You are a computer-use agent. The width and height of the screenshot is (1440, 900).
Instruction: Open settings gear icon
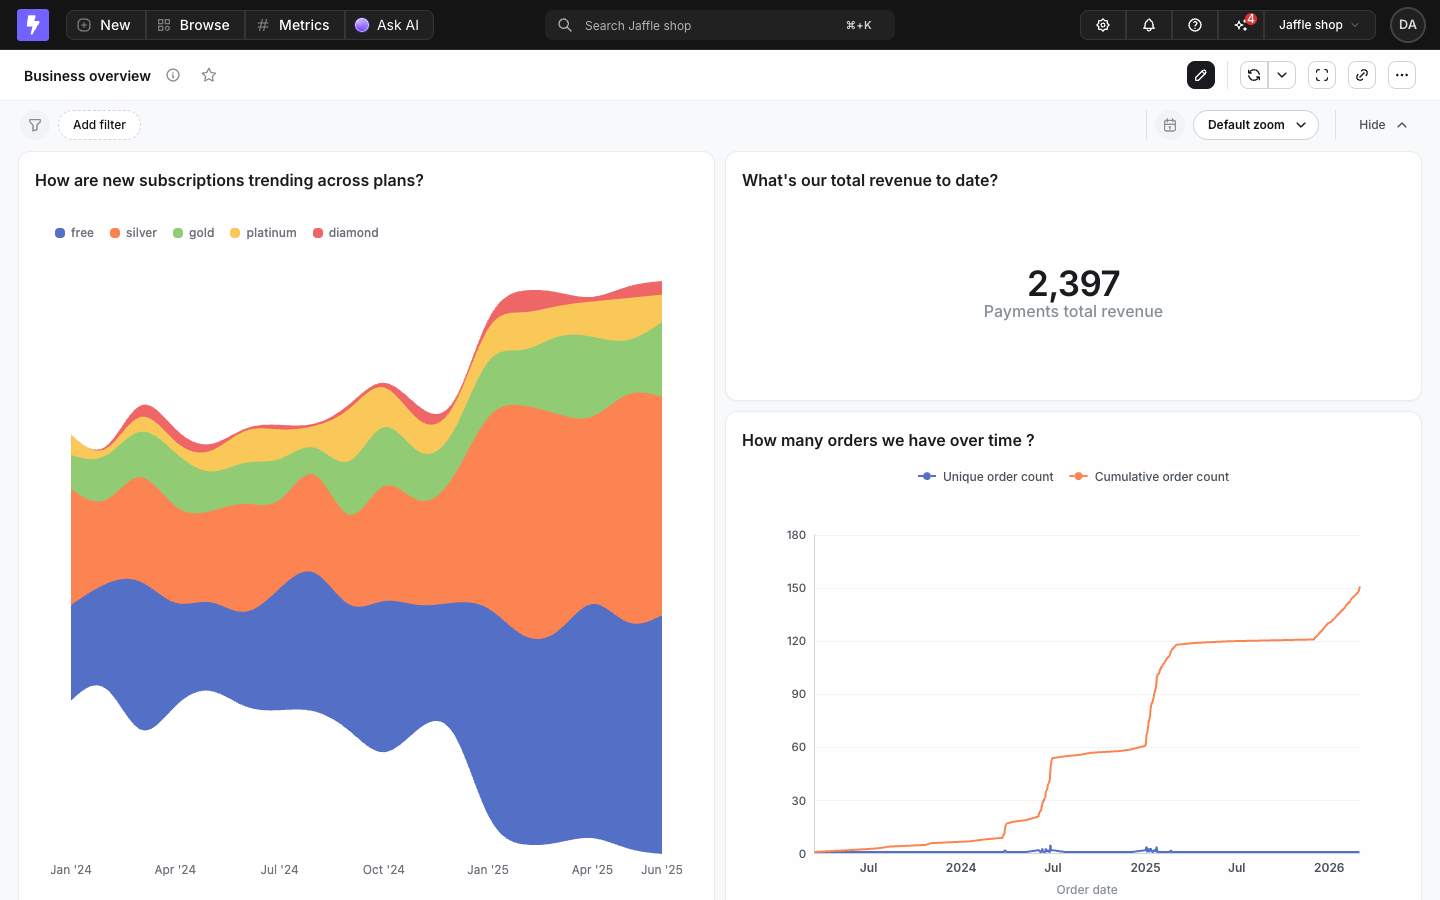coord(1103,25)
